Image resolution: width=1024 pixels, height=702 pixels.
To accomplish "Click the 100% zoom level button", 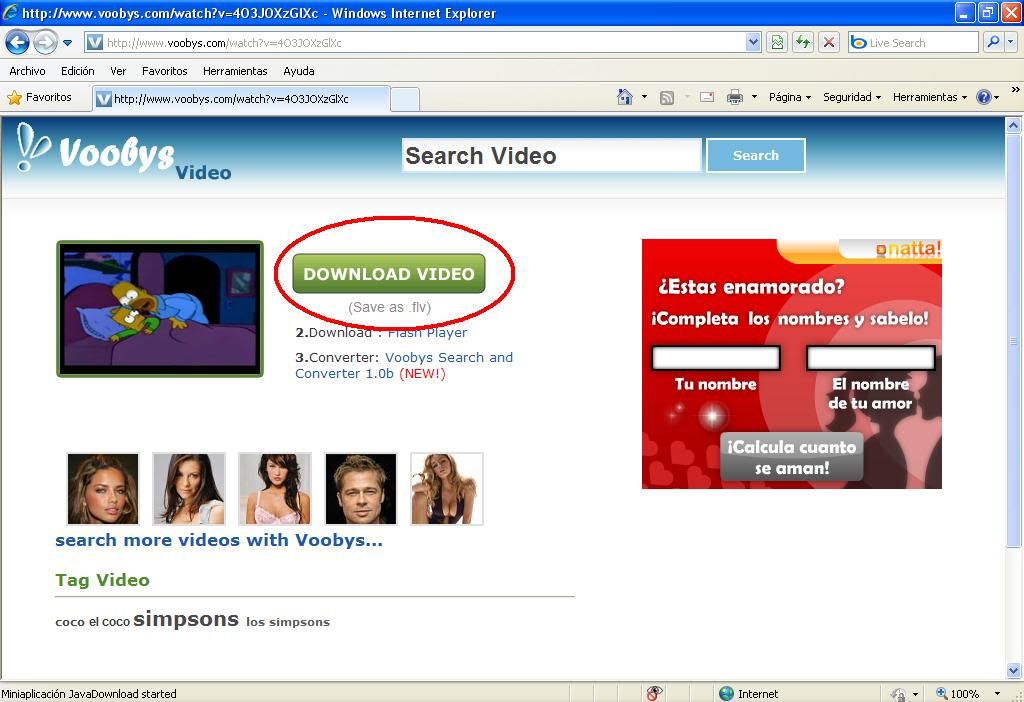I will (x=957, y=694).
